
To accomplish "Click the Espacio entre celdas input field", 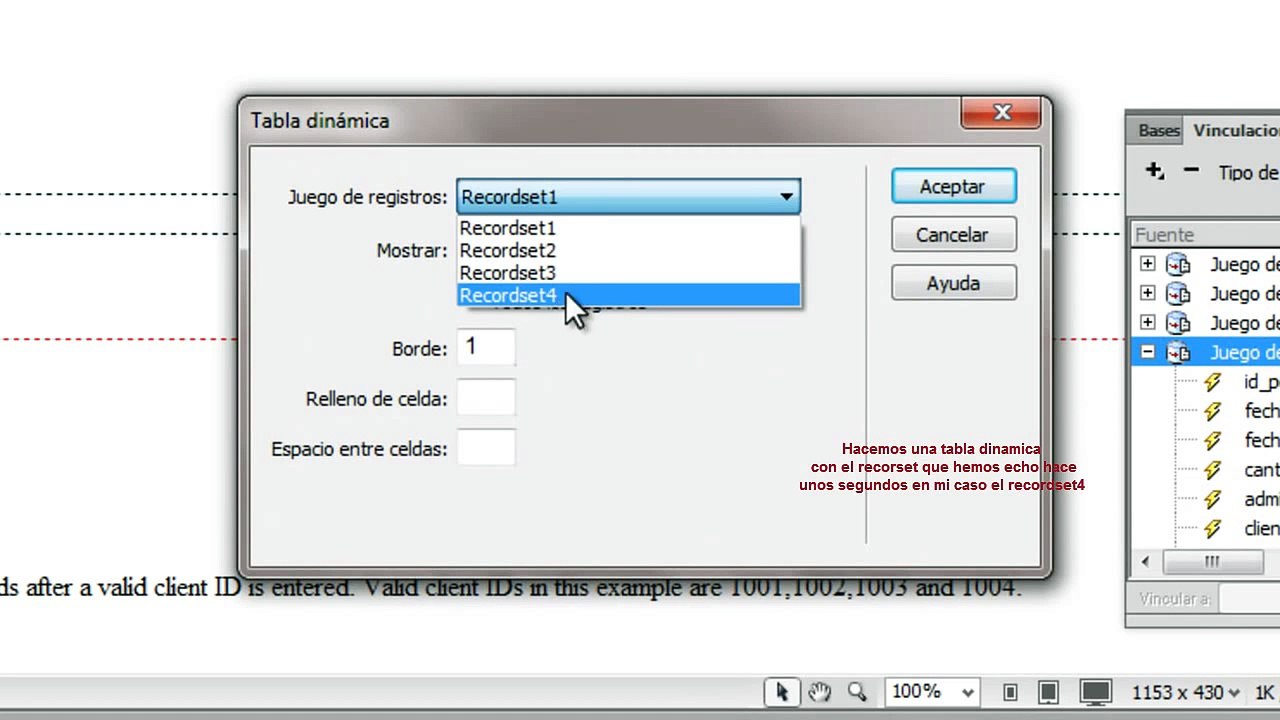I will pos(486,448).
